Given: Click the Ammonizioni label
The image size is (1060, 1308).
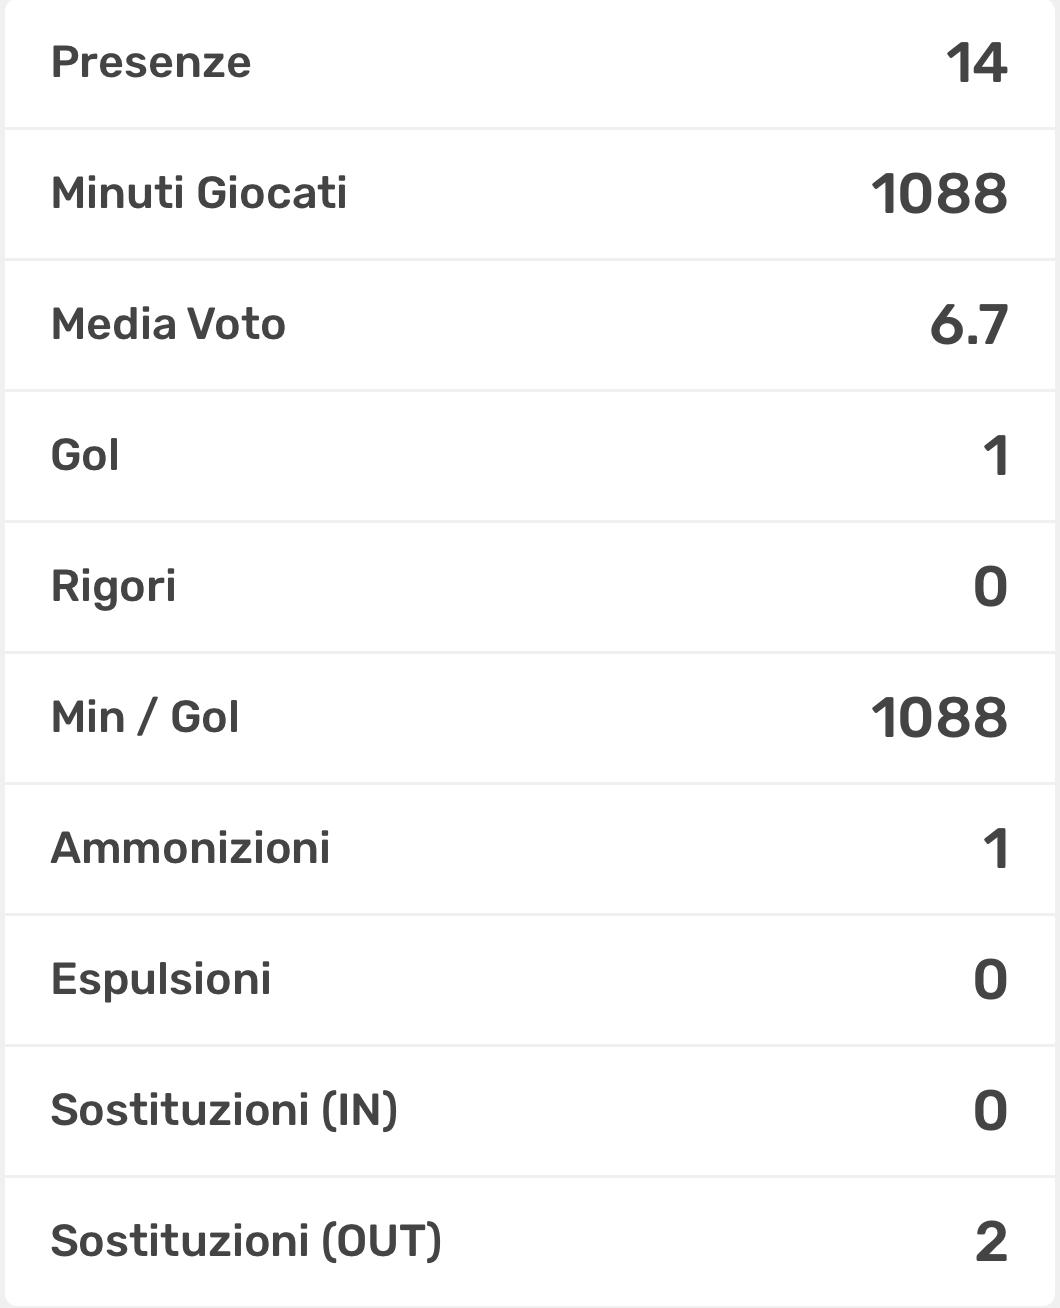Looking at the screenshot, I should pos(190,848).
